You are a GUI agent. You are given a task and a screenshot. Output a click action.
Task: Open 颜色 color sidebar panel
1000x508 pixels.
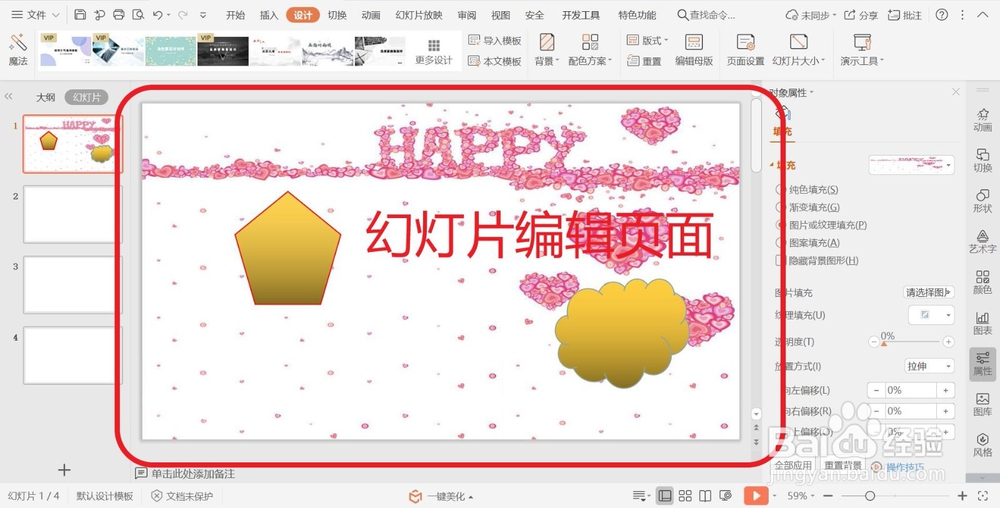click(982, 282)
